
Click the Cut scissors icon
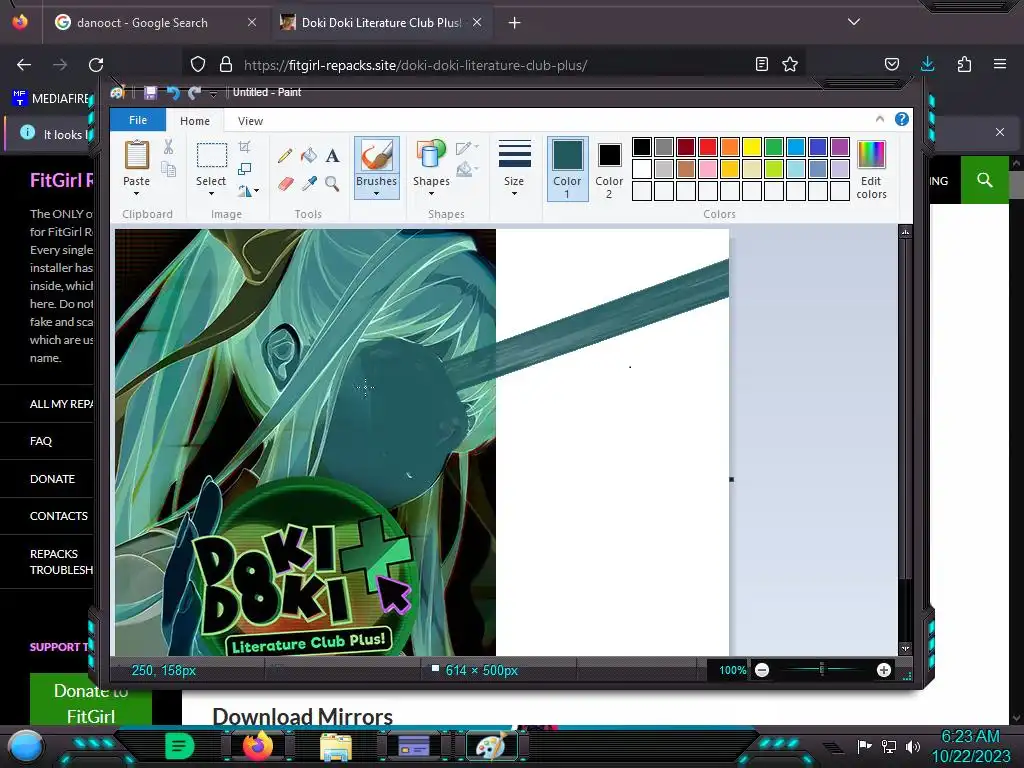[x=168, y=147]
